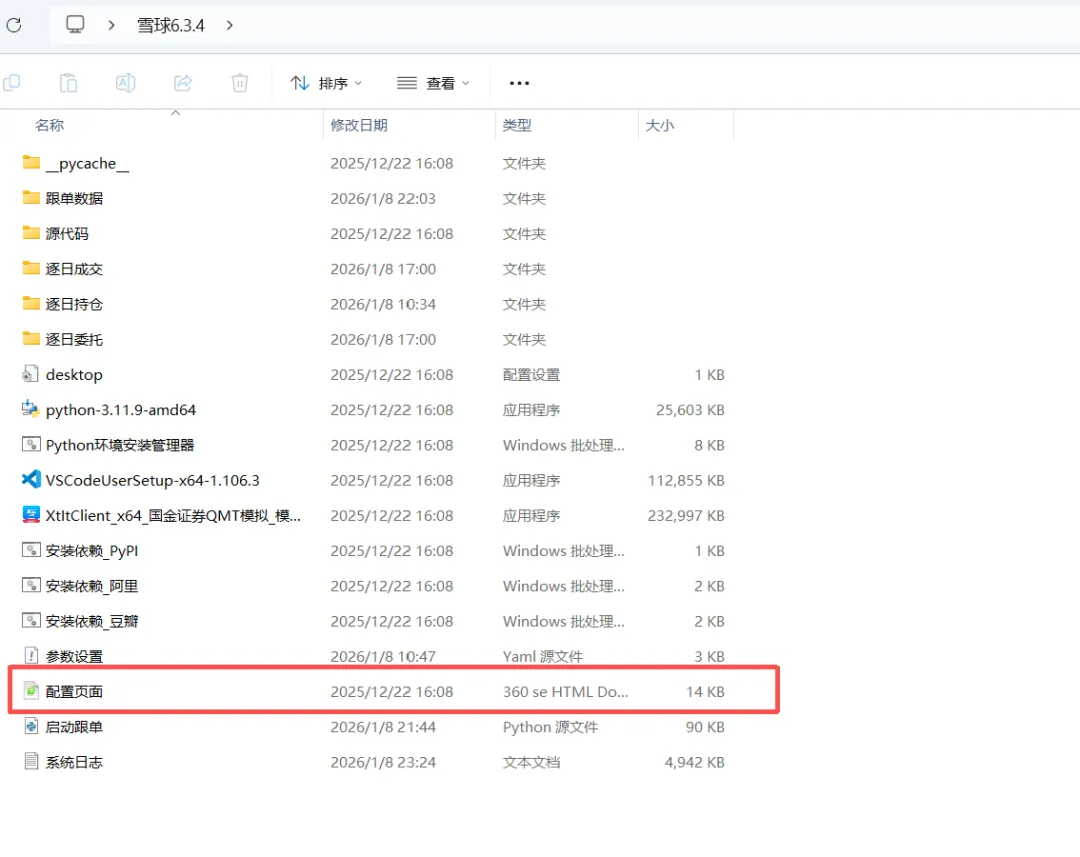
Task: Click the file name 安装依赖_阿里
Action: [x=92, y=586]
